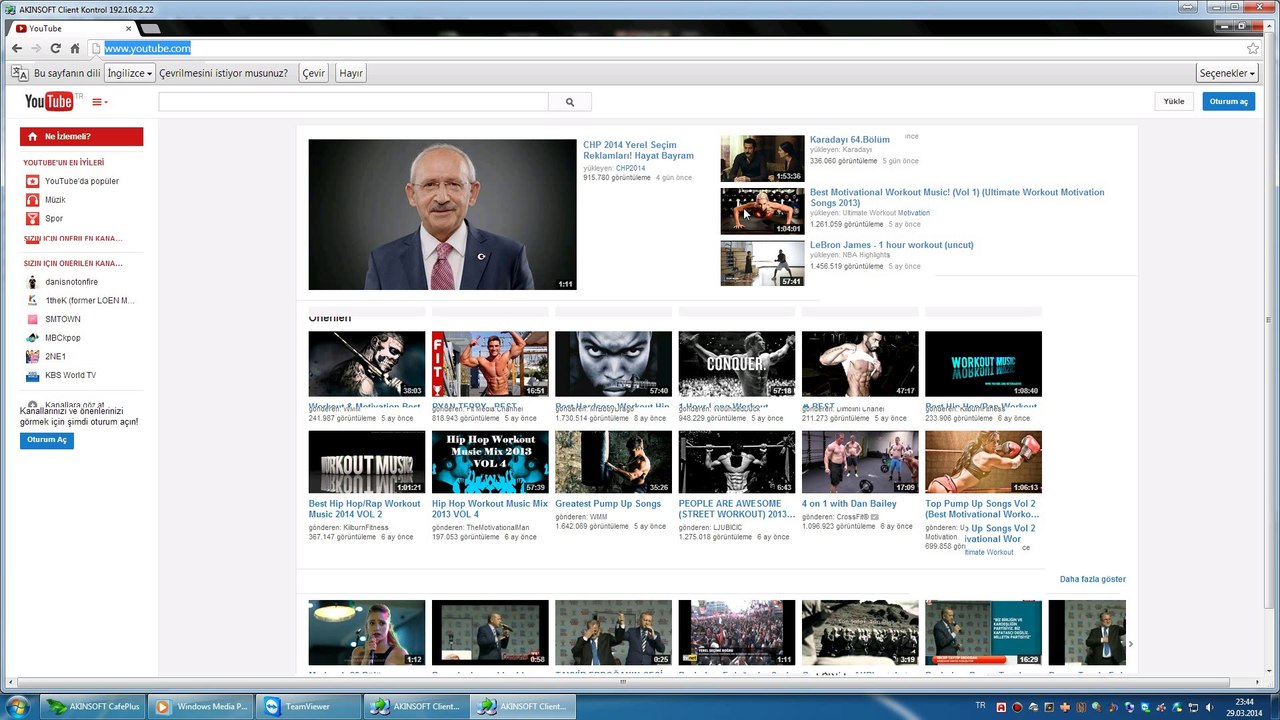The height and width of the screenshot is (720, 1280).
Task: Open the Karadayı 64.Bölüm thumbnail
Action: [762, 158]
